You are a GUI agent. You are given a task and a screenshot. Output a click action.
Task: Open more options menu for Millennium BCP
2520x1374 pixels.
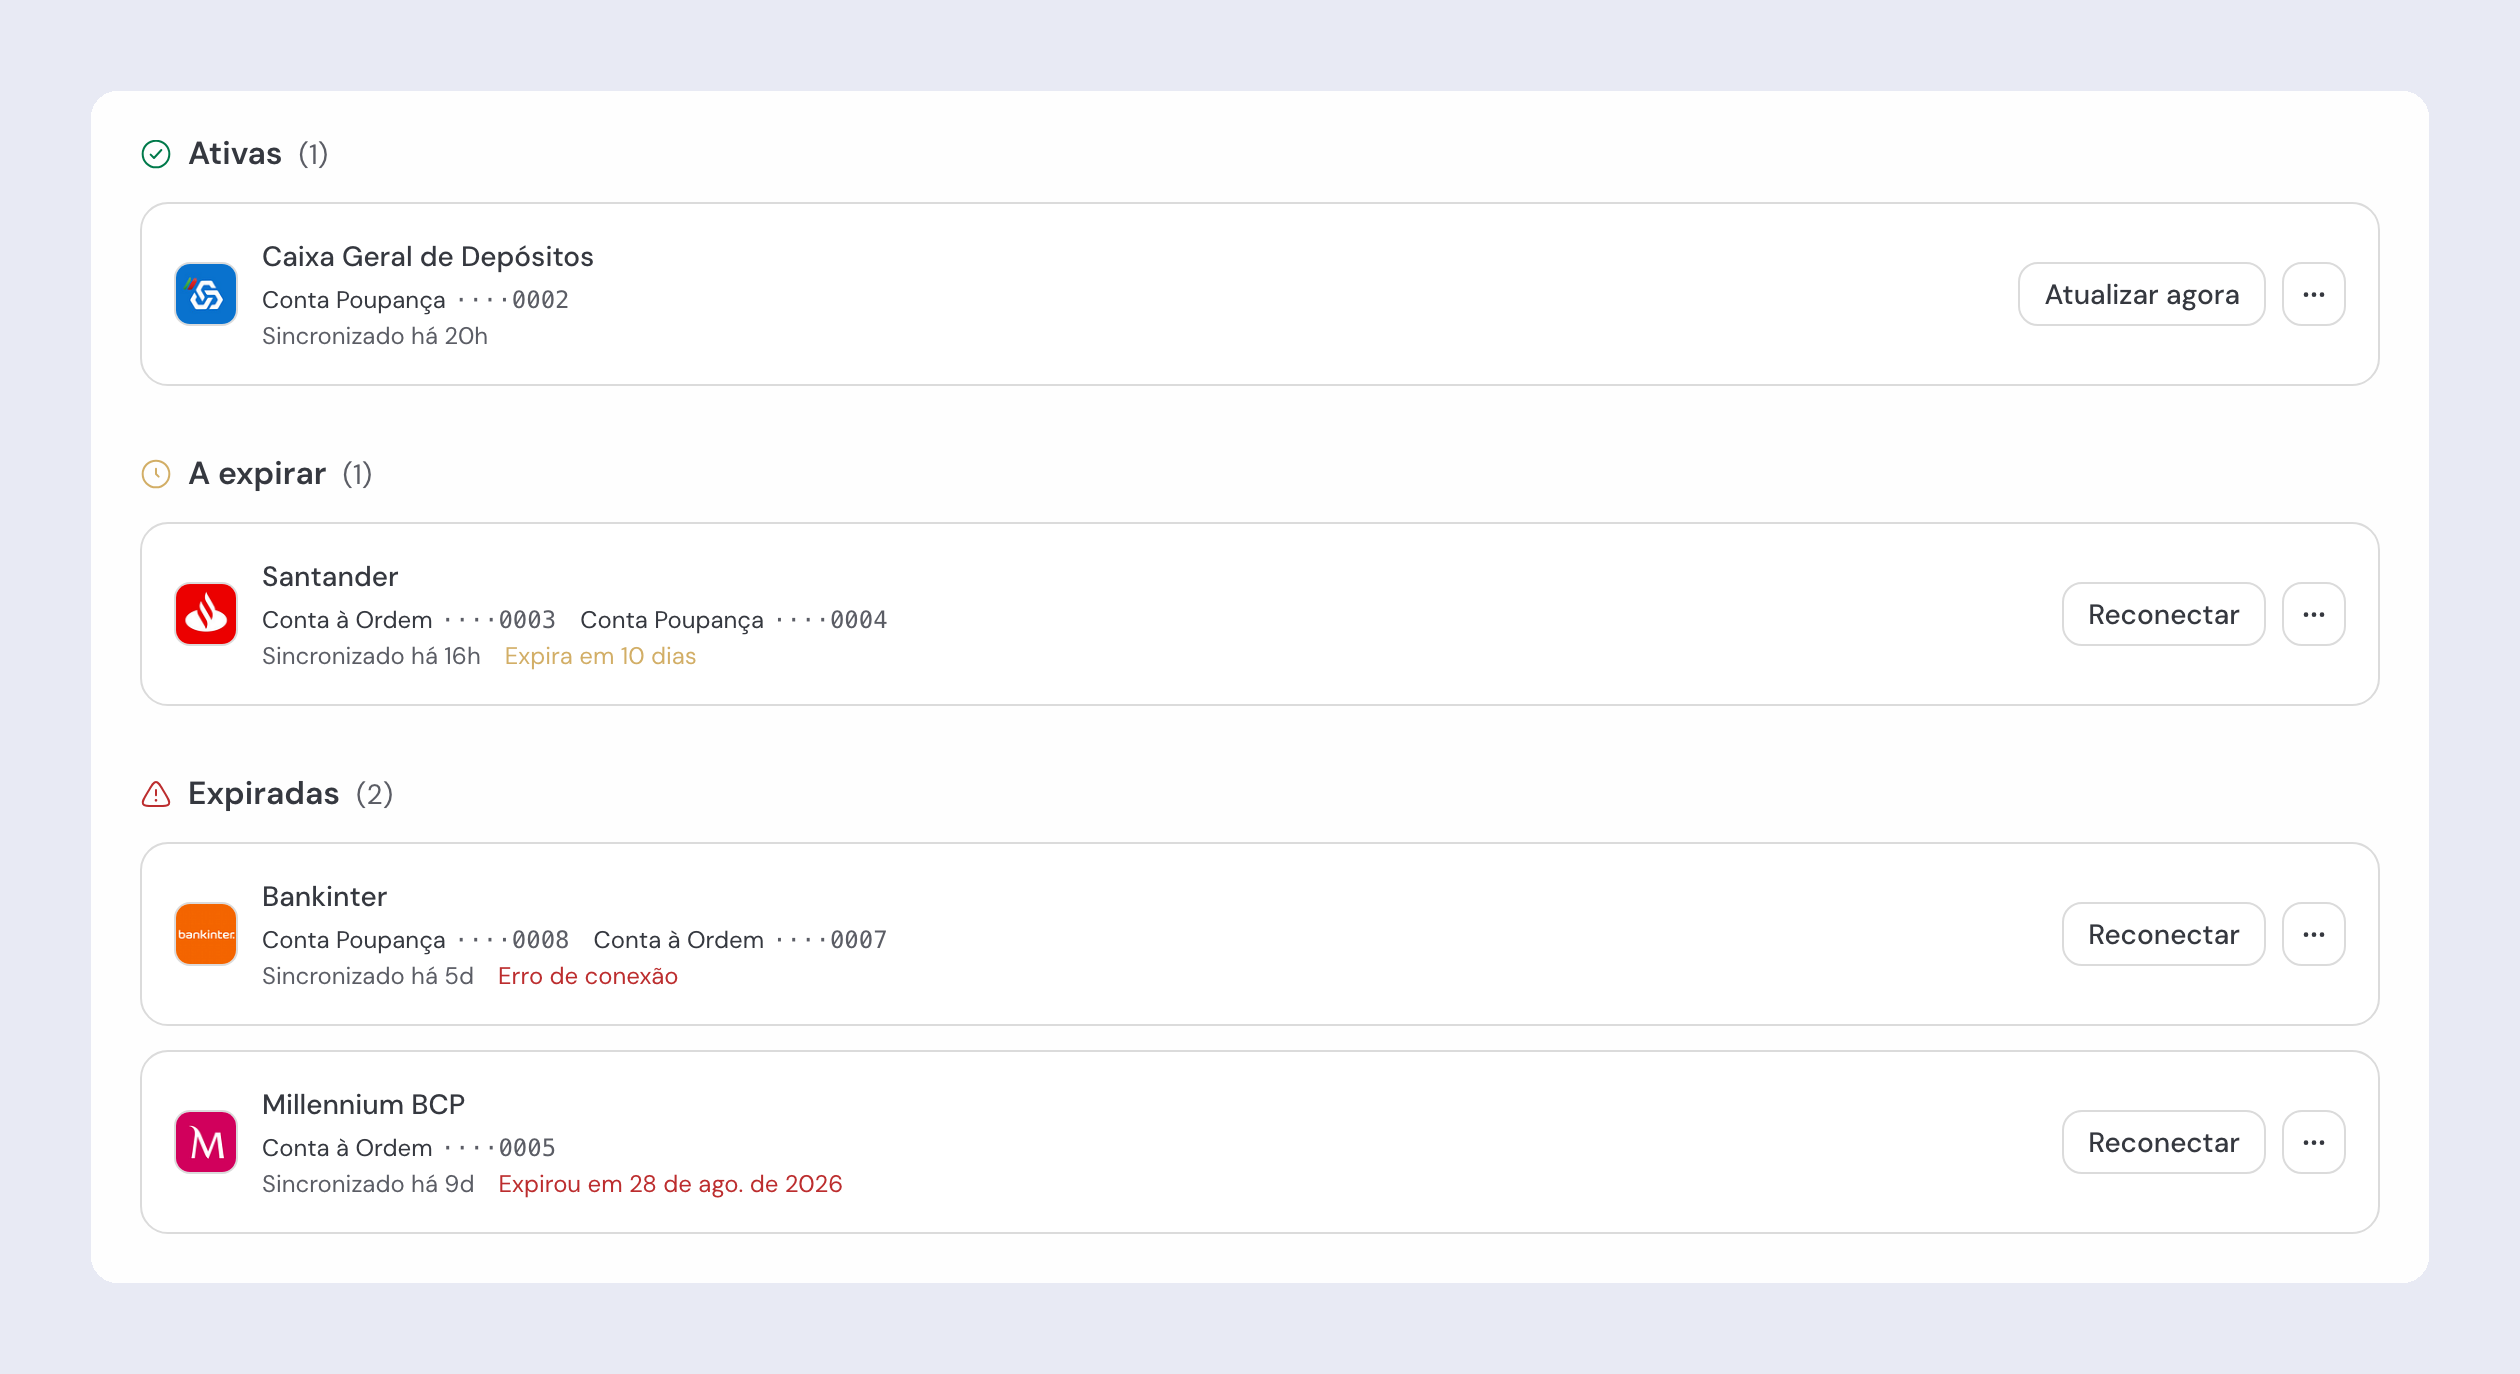tap(2314, 1142)
